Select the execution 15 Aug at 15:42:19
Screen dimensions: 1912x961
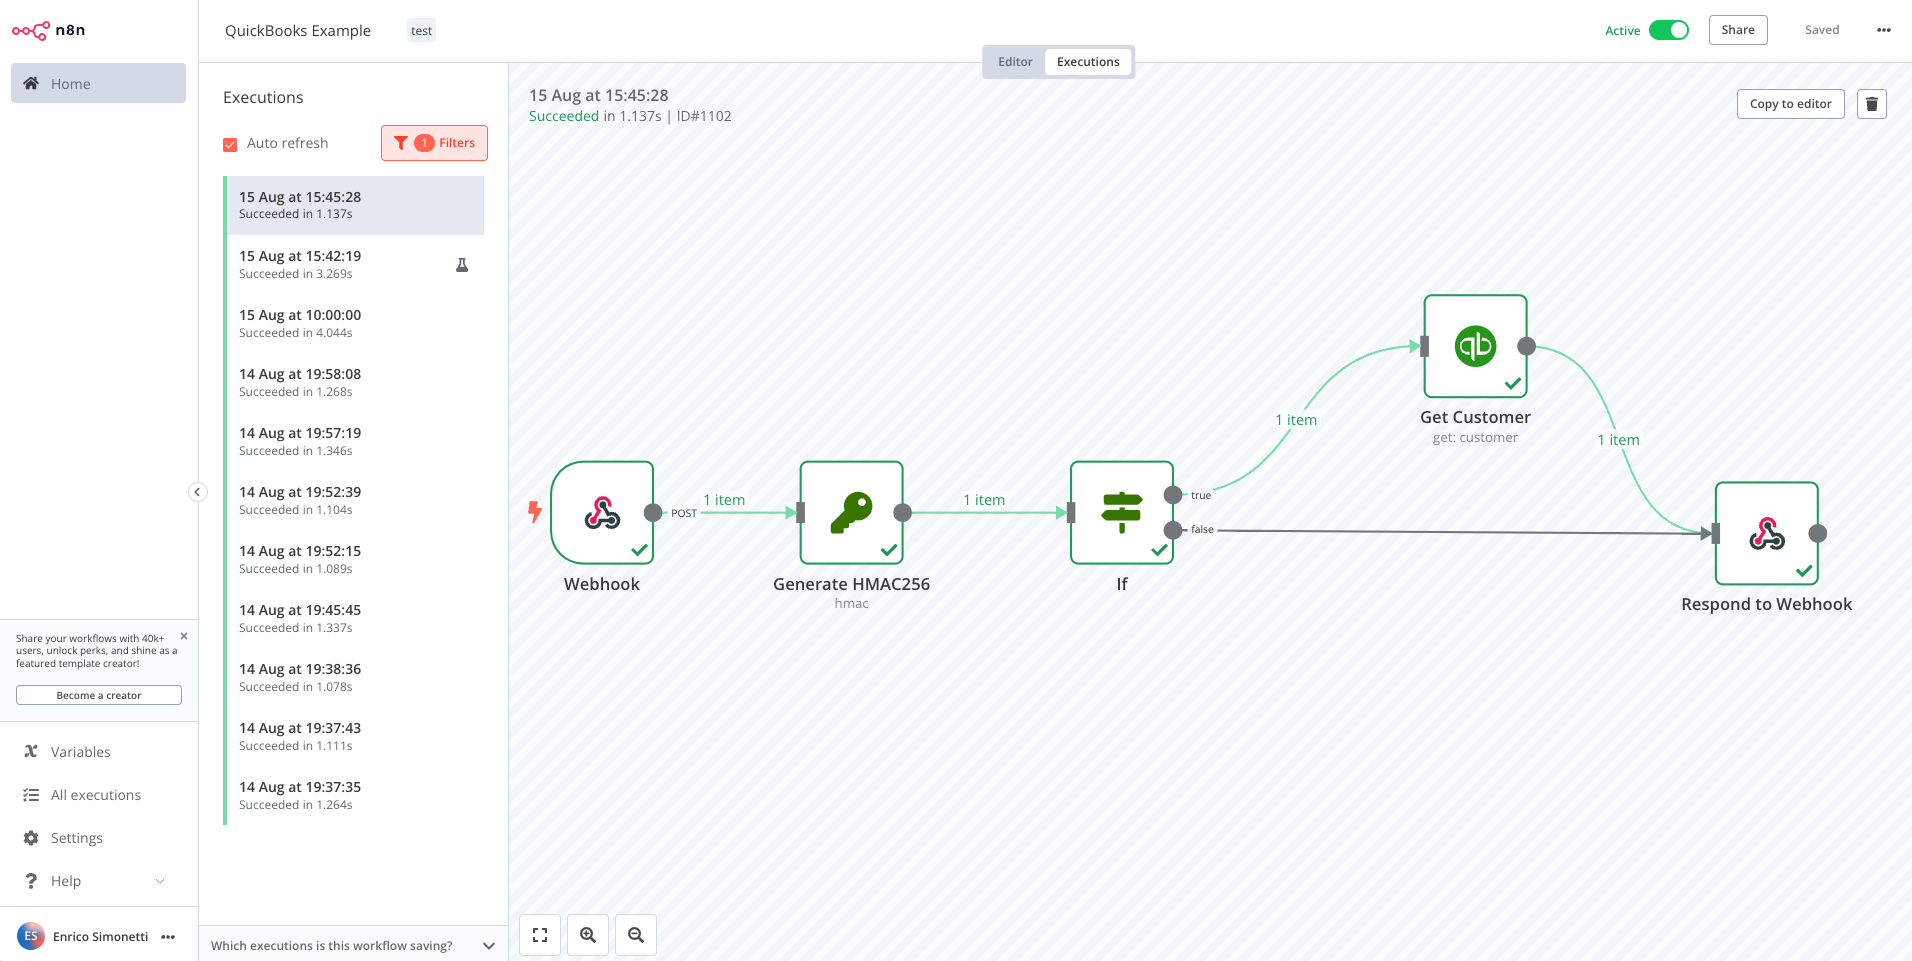[x=355, y=264]
